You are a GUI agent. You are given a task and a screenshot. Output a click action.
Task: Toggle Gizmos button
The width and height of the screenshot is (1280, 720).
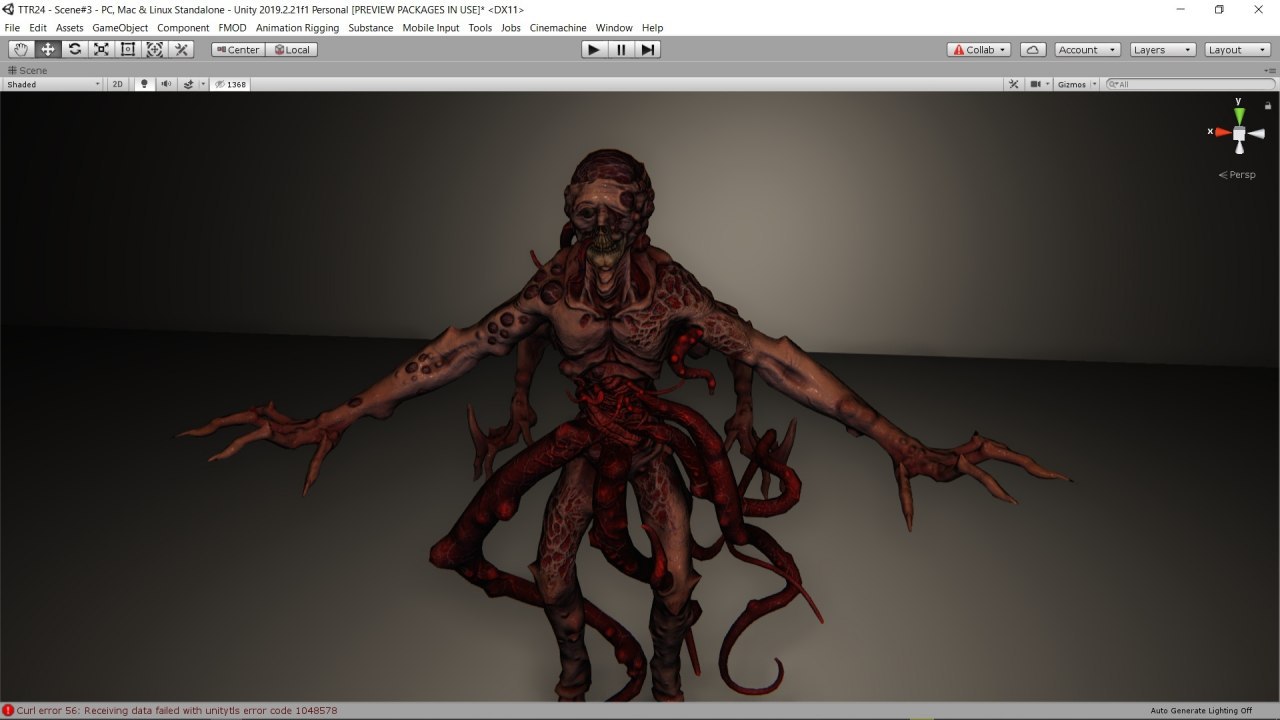[1071, 84]
